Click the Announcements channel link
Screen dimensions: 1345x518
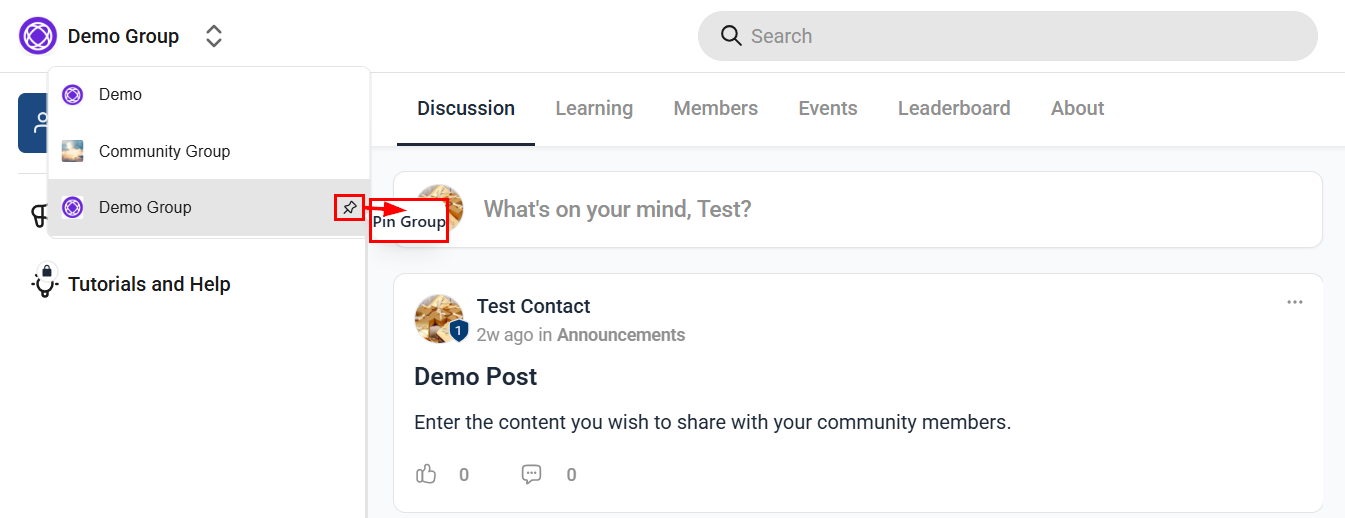point(621,335)
